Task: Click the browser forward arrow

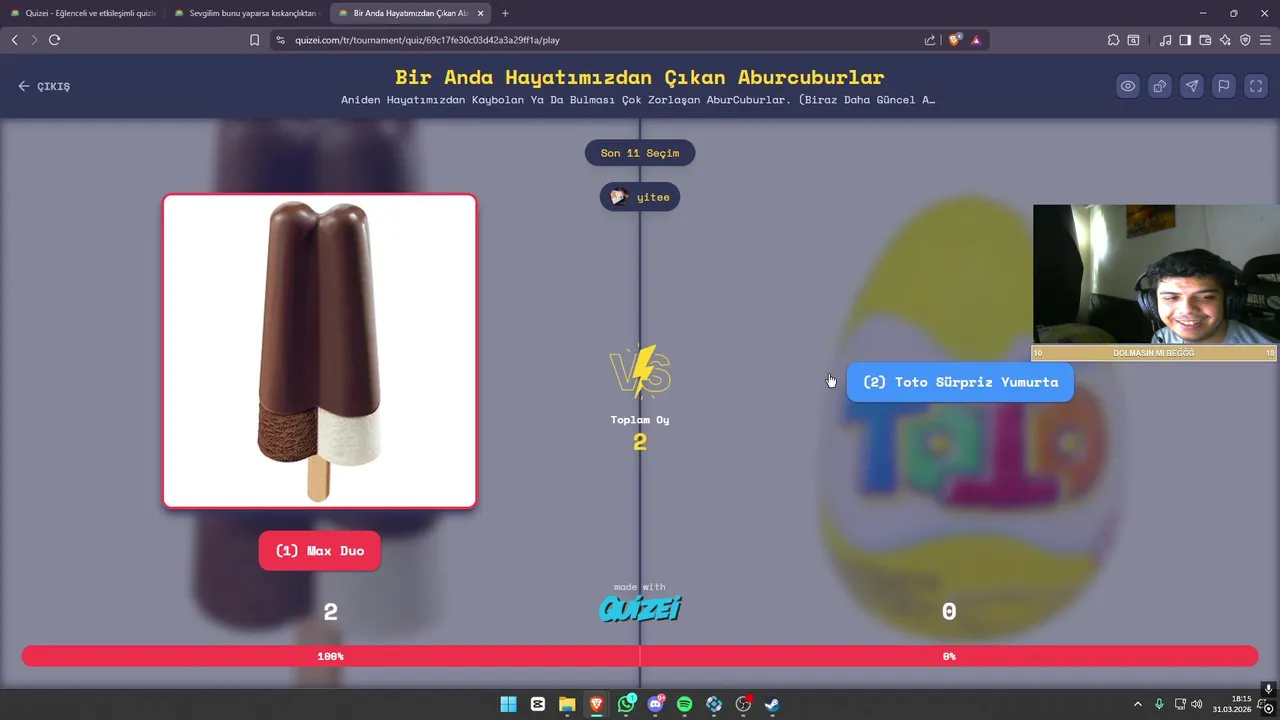Action: (x=34, y=40)
